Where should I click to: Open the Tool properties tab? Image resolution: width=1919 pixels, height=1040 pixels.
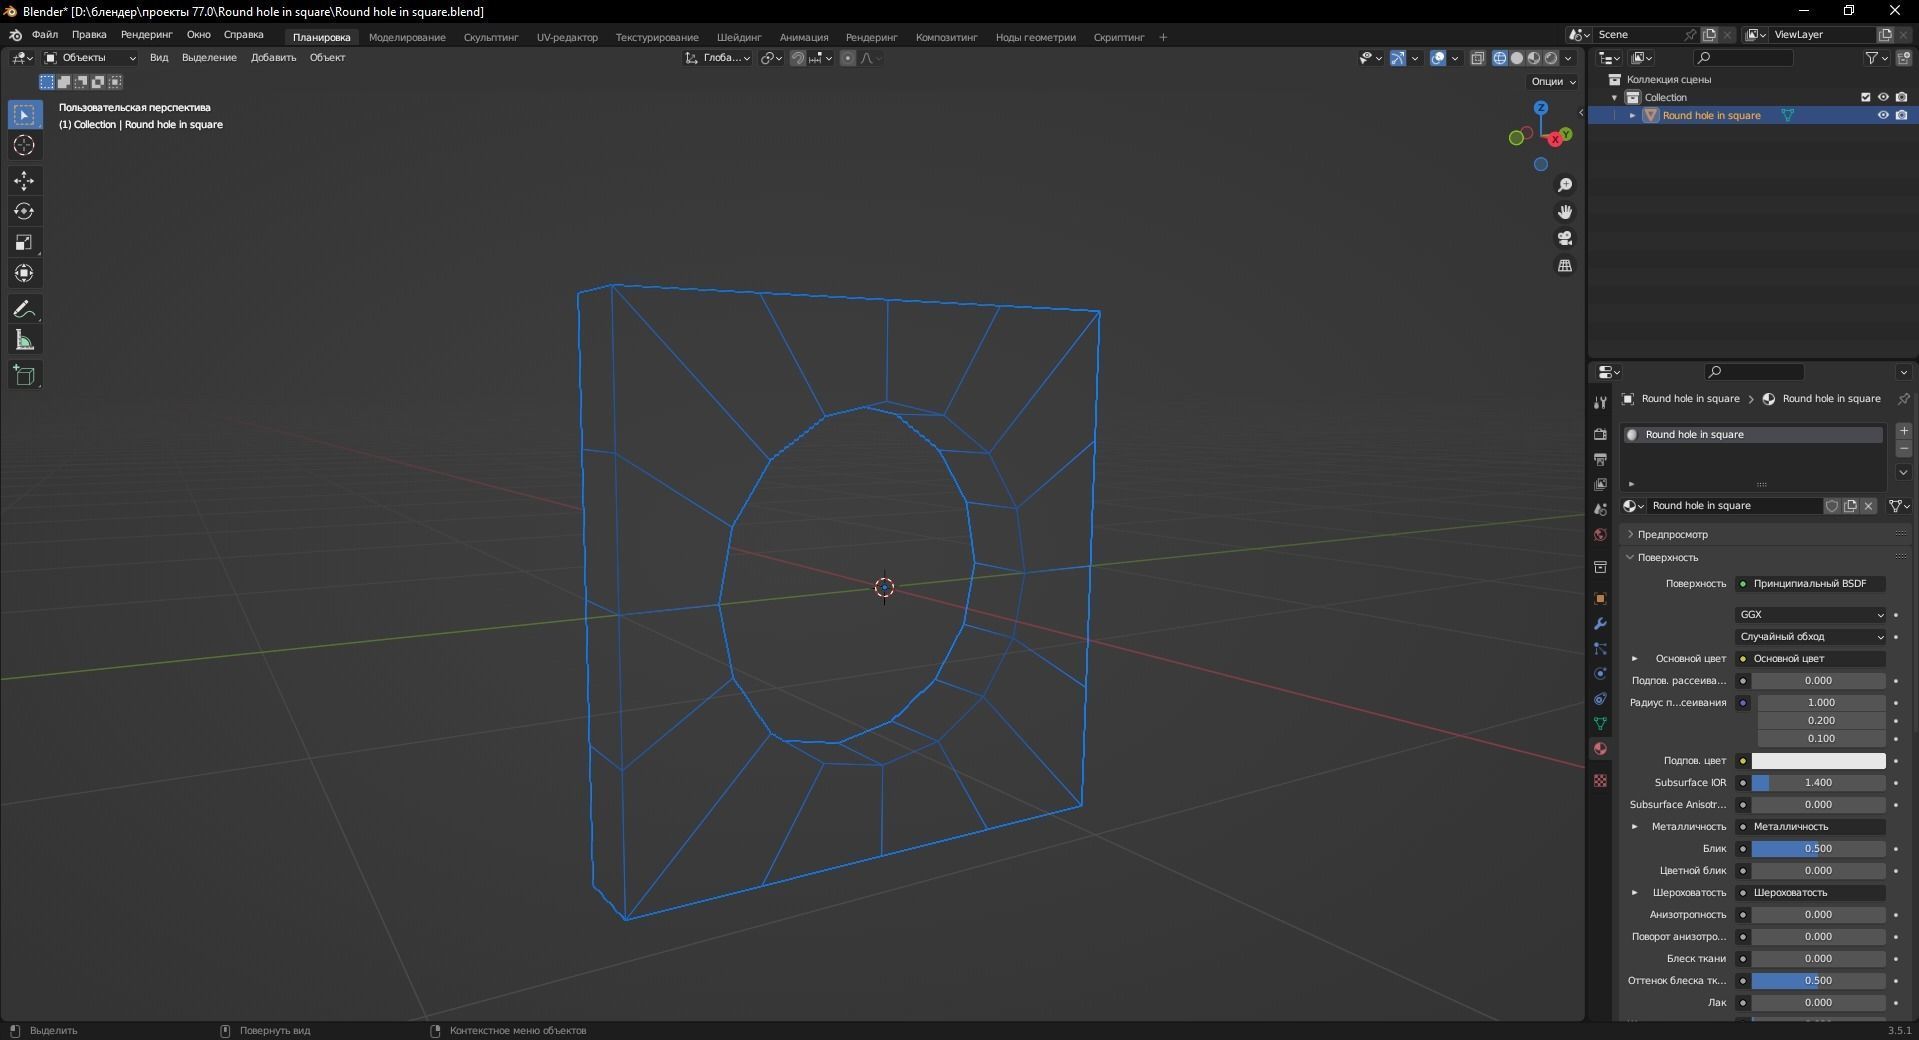click(x=1600, y=402)
